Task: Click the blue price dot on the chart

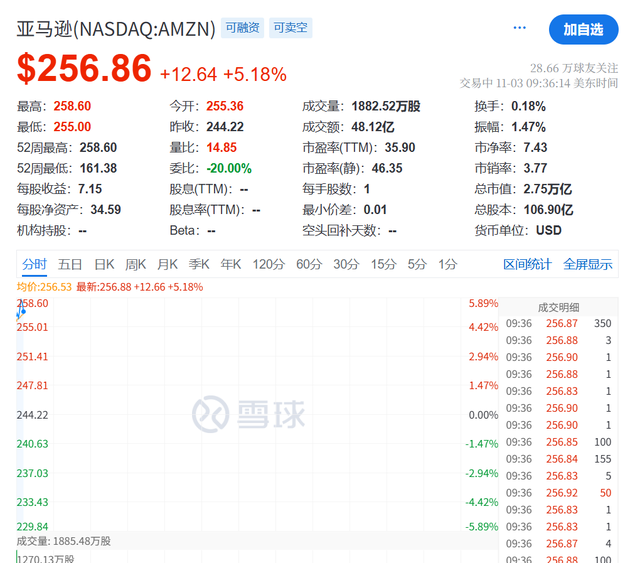Action: pos(23,312)
